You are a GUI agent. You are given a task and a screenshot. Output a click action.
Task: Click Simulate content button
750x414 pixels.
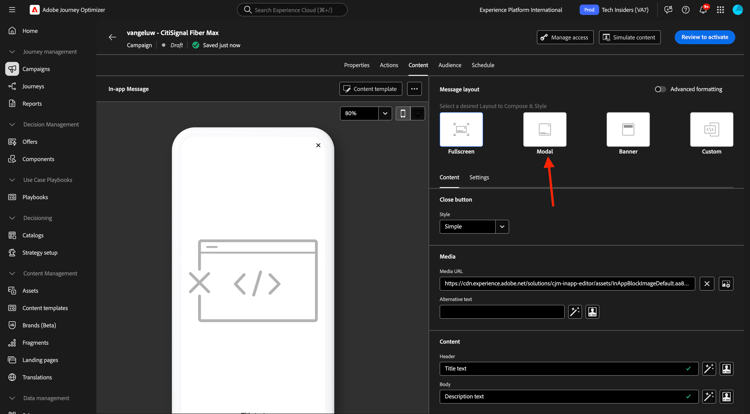tap(629, 37)
